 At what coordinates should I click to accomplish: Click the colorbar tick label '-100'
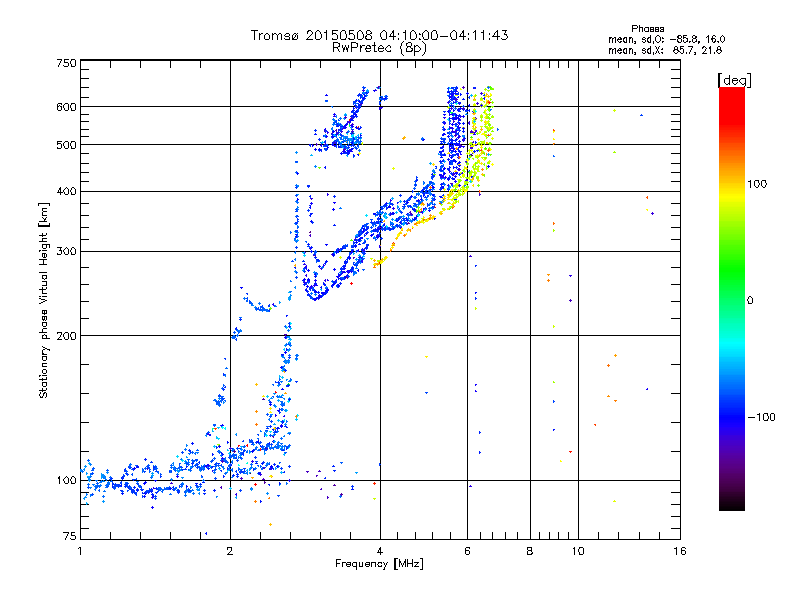(x=762, y=417)
